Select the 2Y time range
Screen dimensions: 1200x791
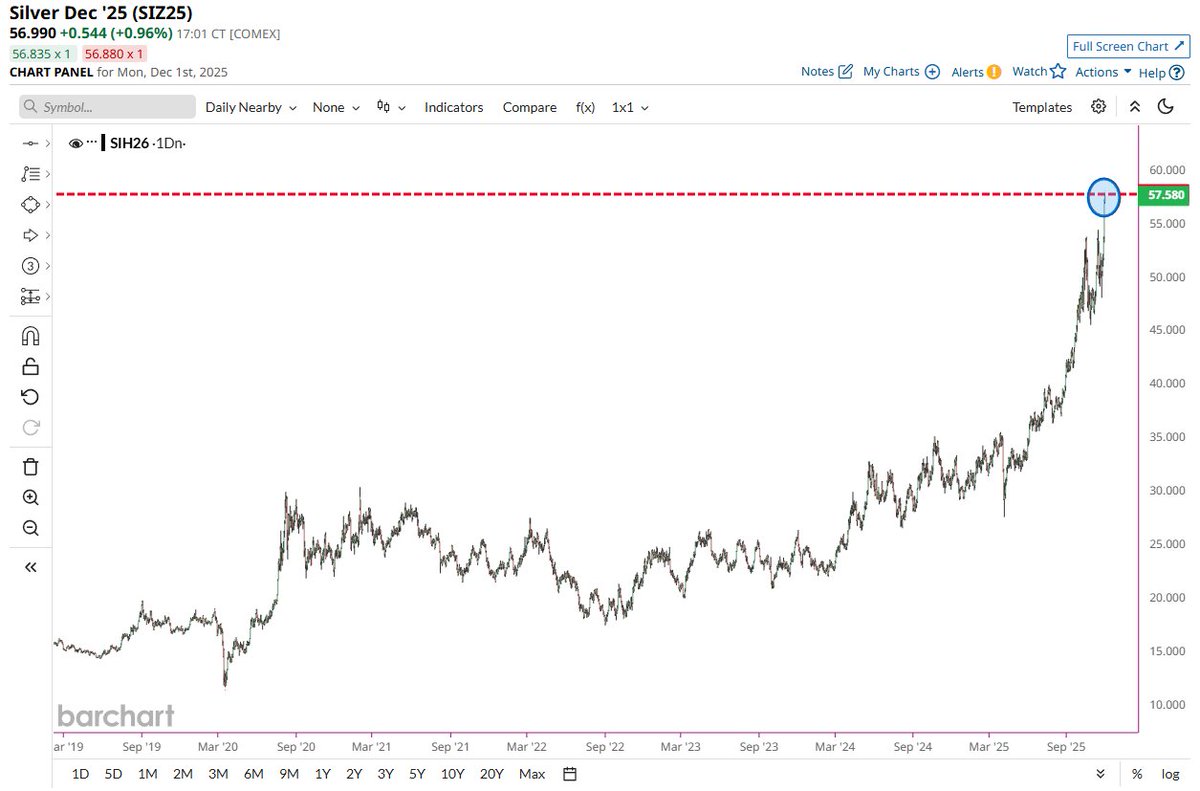(x=355, y=774)
